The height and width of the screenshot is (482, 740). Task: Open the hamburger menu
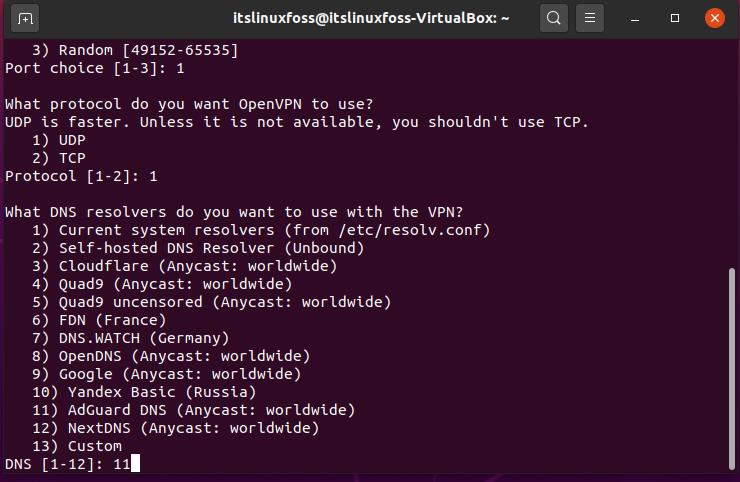coord(590,18)
